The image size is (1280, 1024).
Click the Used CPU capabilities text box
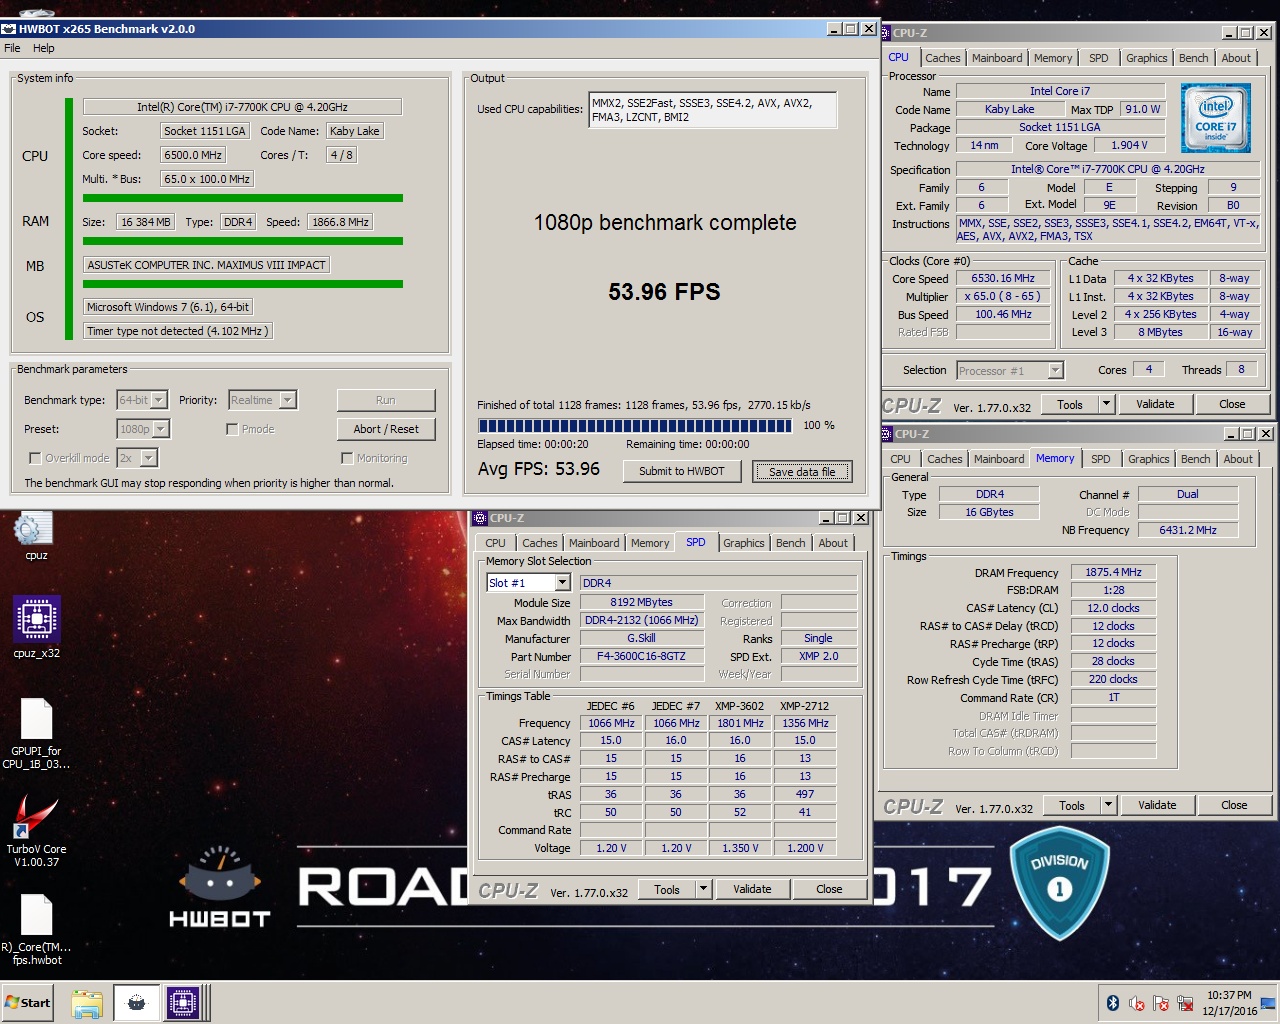(713, 110)
